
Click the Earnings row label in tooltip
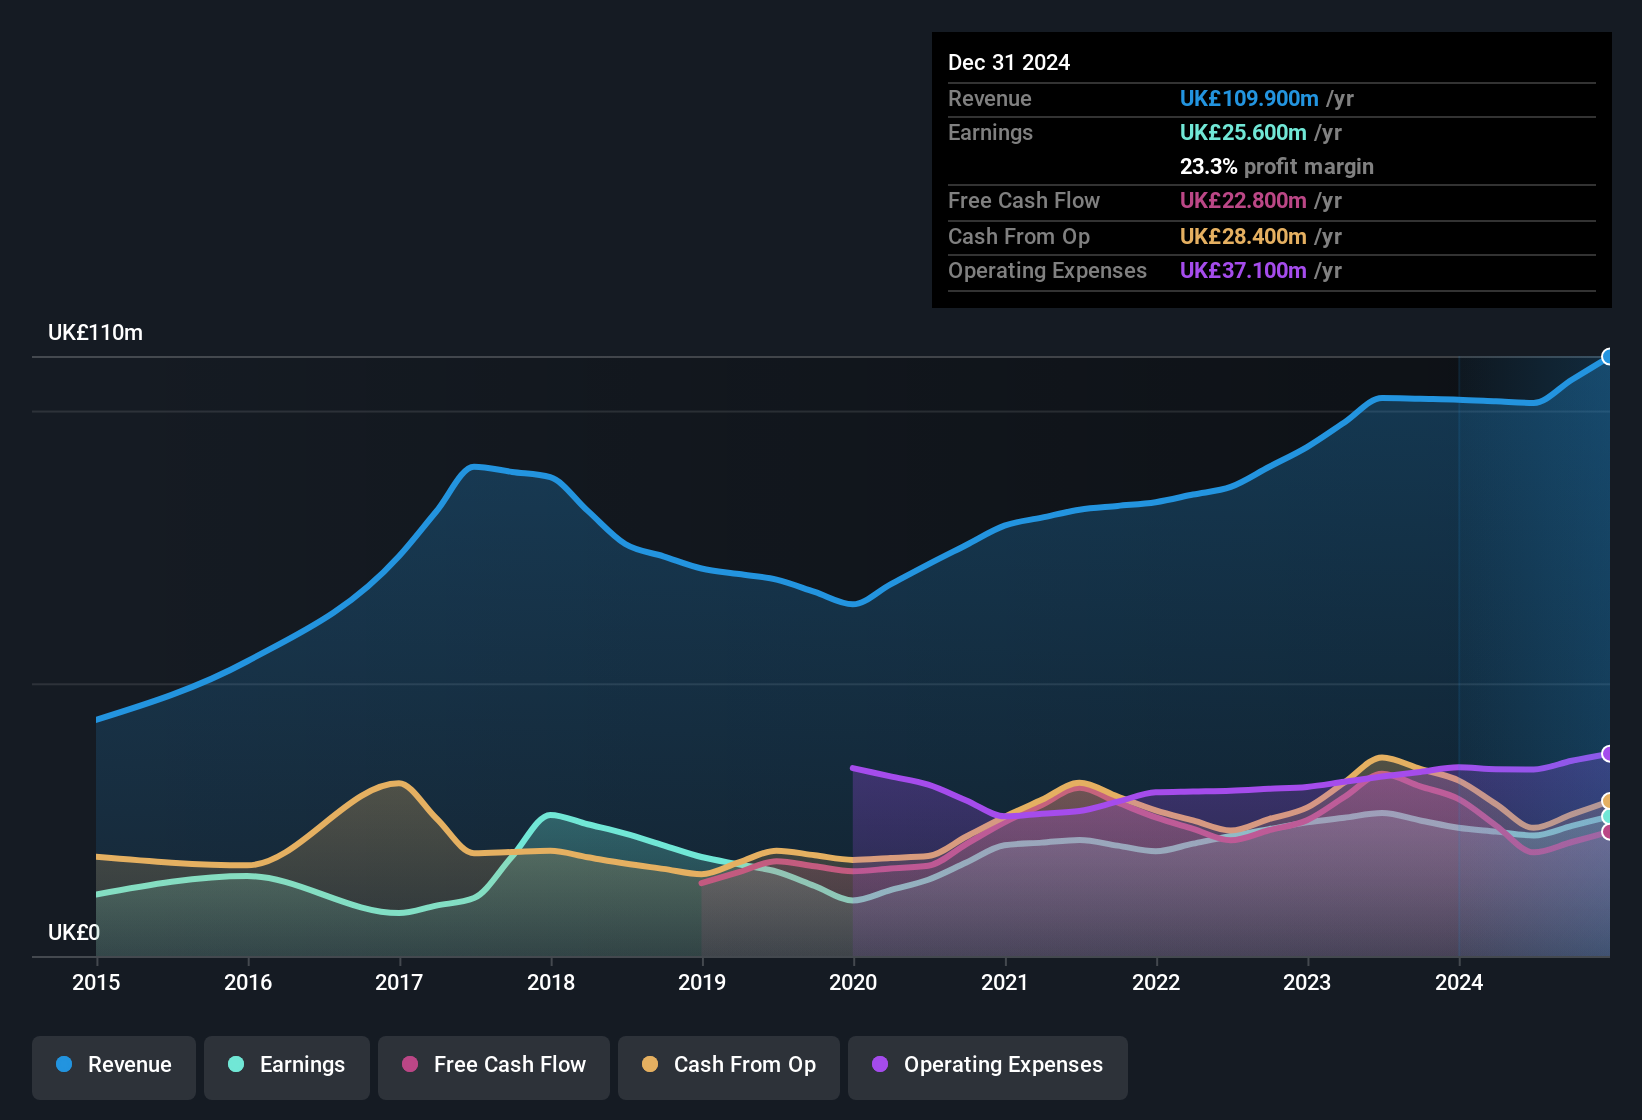[990, 133]
